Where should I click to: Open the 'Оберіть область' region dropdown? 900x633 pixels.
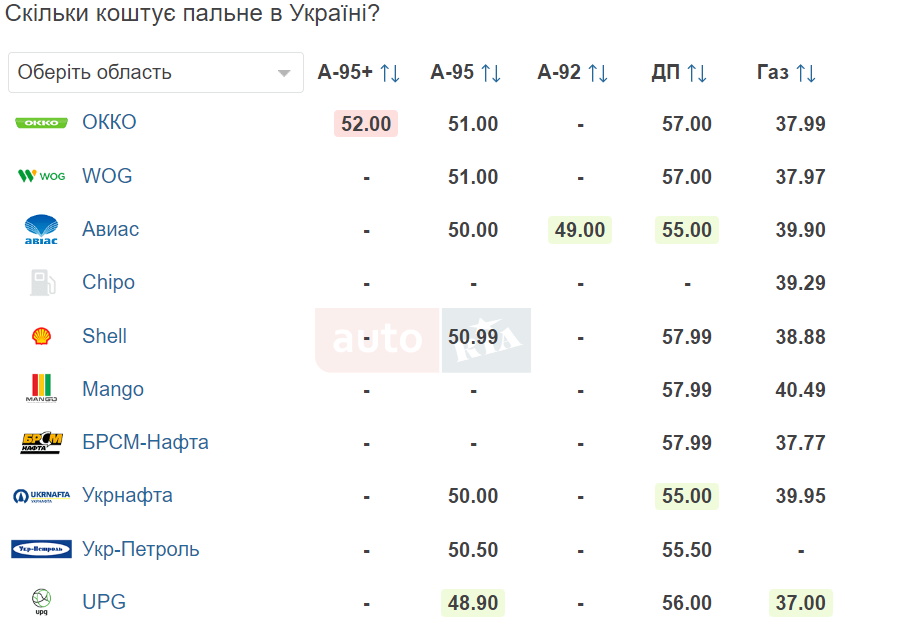pos(155,73)
